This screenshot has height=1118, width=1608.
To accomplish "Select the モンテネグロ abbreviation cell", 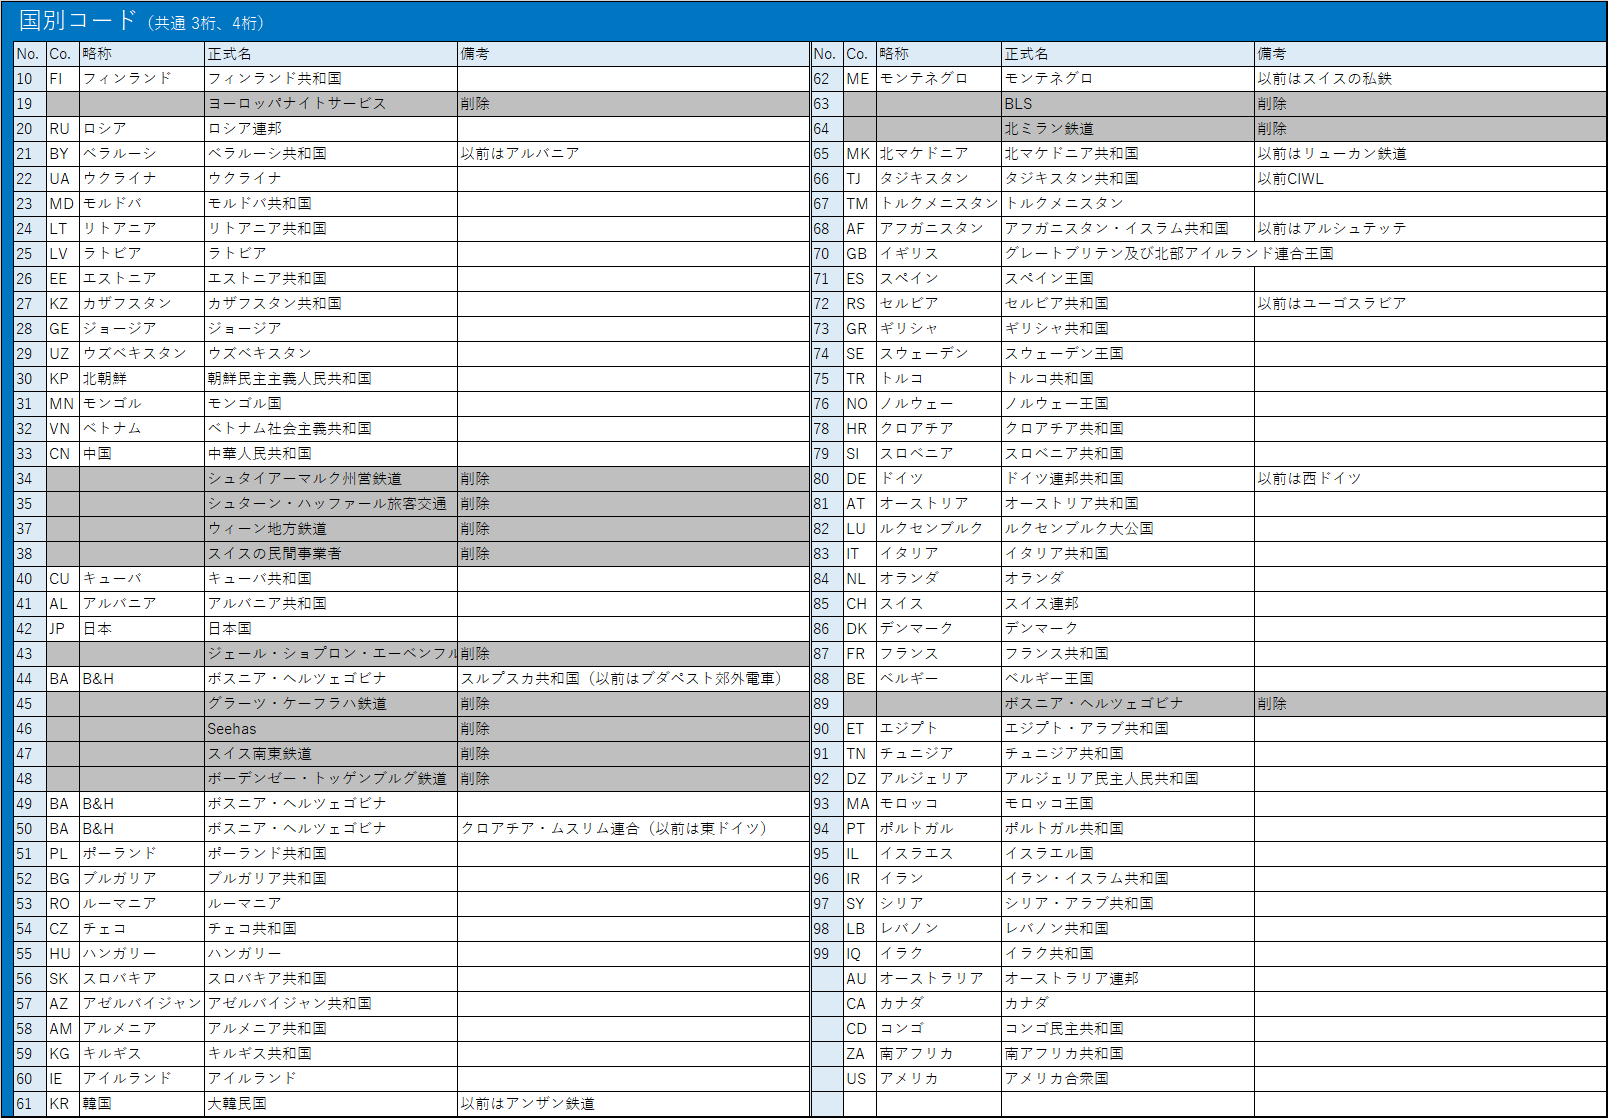I will (939, 78).
